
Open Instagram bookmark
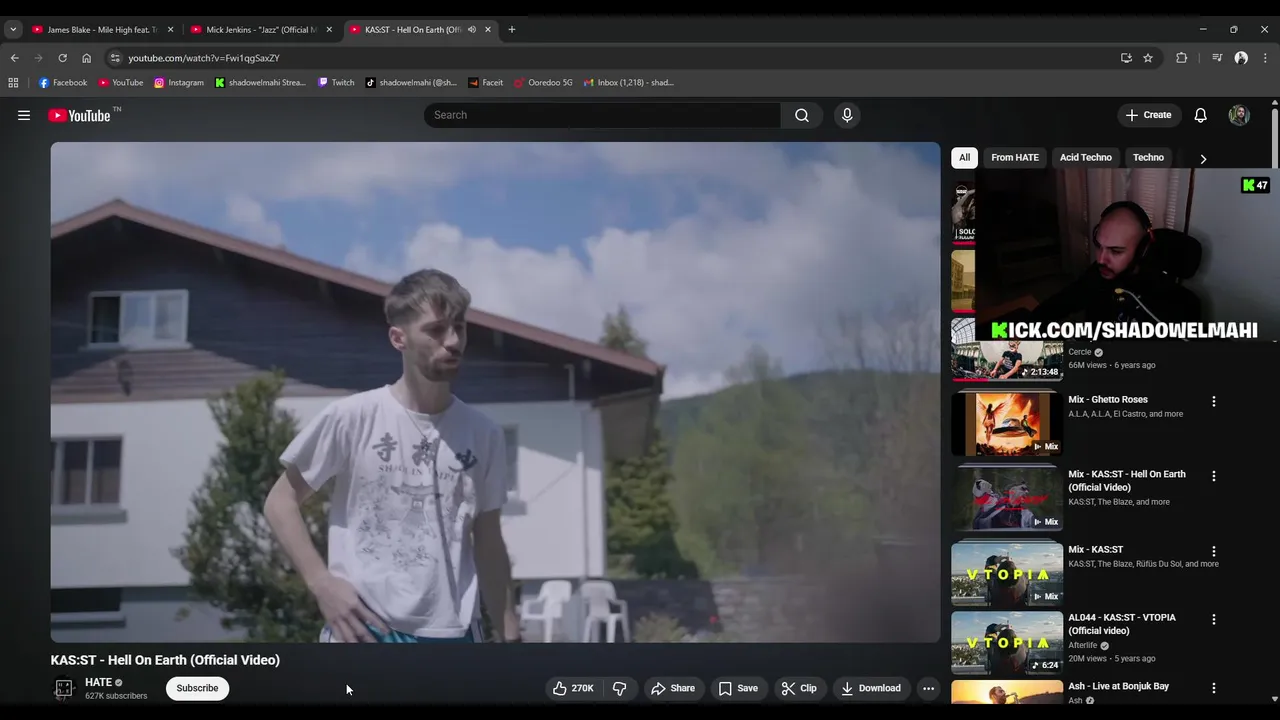click(179, 83)
